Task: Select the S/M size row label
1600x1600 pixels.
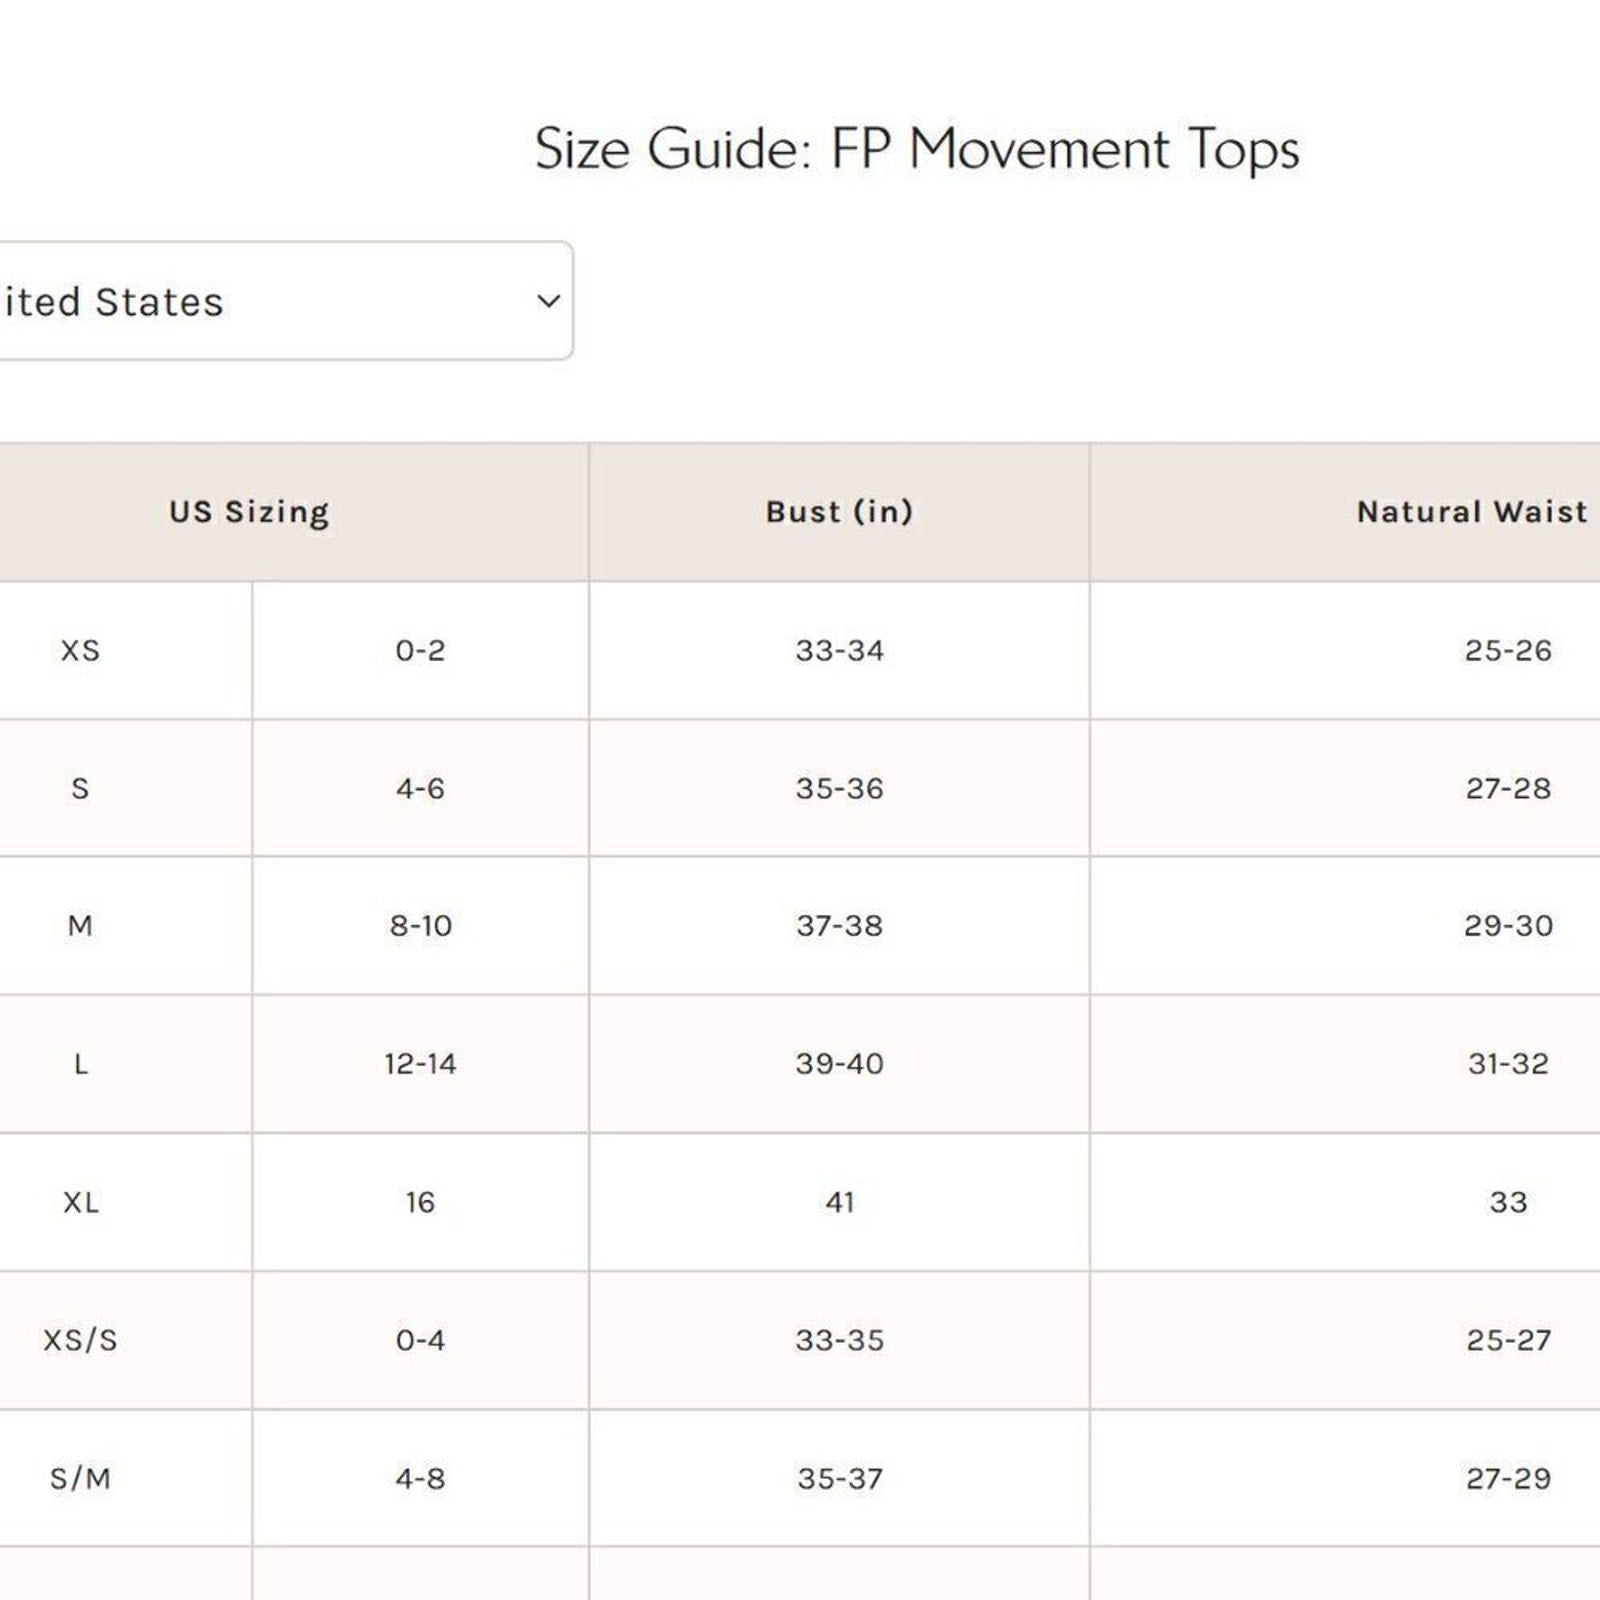Action: click(x=80, y=1478)
